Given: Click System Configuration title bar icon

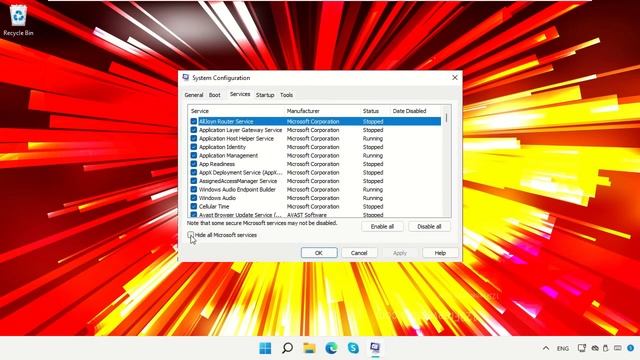Looking at the screenshot, I should pyautogui.click(x=186, y=78).
